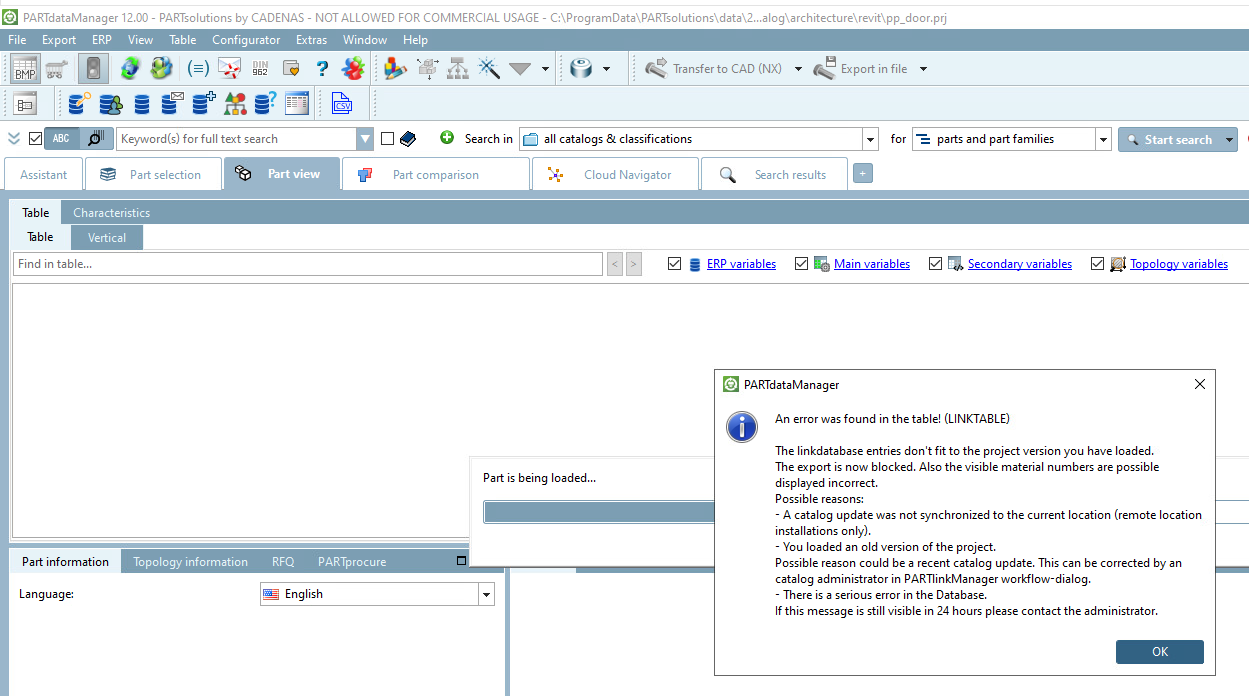Viewport: 1249px width, 696px height.
Task: Click the colored blocks with pencil icon
Action: tap(396, 69)
